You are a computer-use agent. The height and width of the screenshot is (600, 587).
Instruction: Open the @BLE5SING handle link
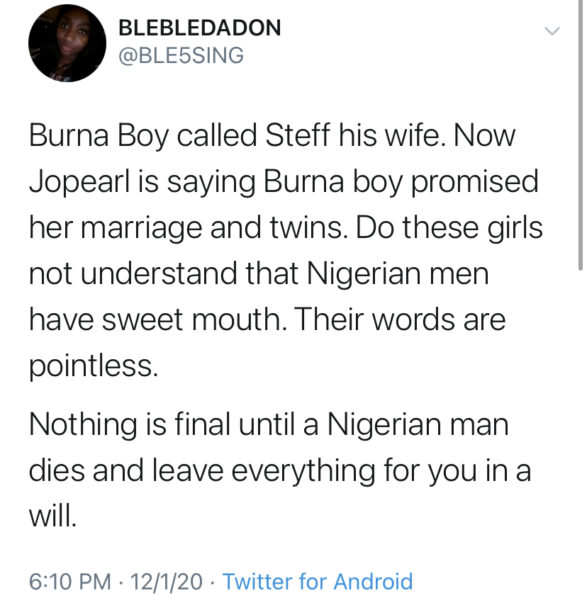181,55
